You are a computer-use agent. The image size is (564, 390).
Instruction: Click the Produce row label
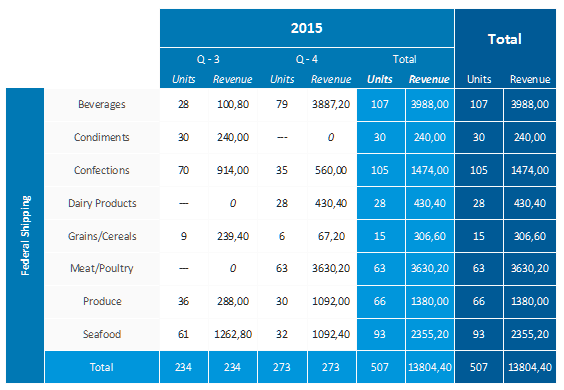pos(102,301)
